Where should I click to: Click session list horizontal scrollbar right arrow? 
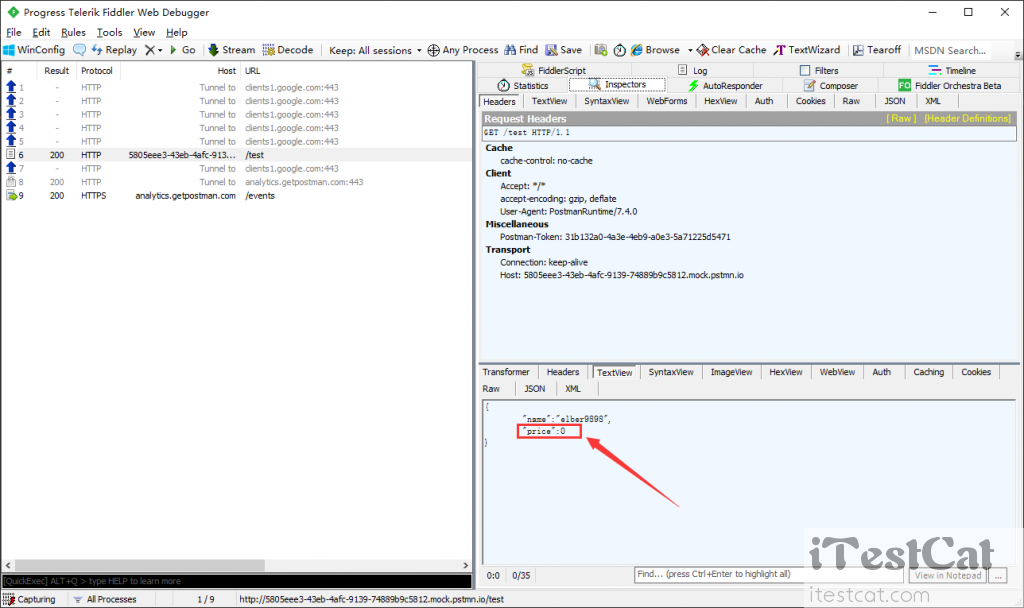[466, 566]
